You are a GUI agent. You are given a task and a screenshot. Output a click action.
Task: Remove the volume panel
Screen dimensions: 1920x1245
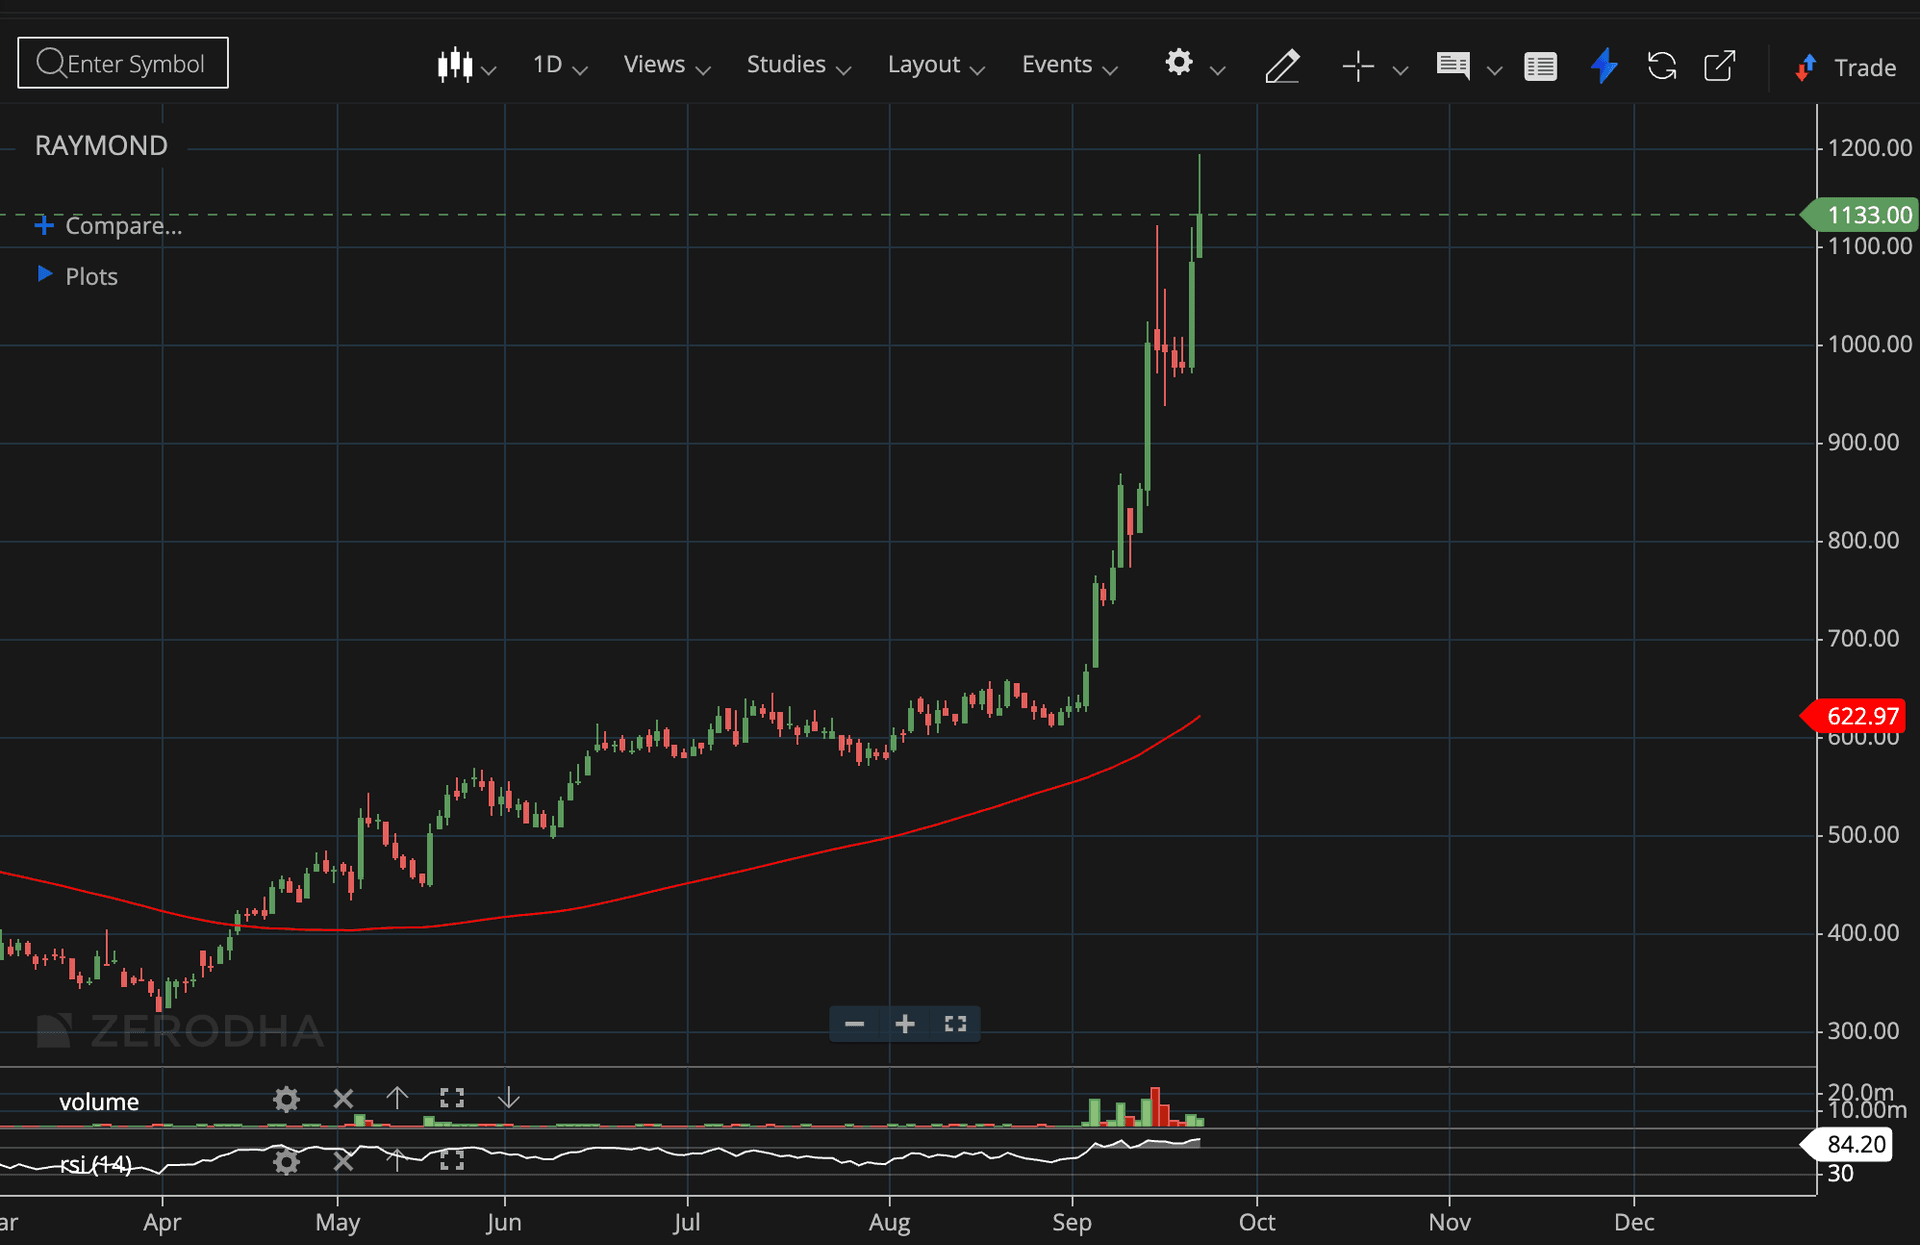[343, 1100]
